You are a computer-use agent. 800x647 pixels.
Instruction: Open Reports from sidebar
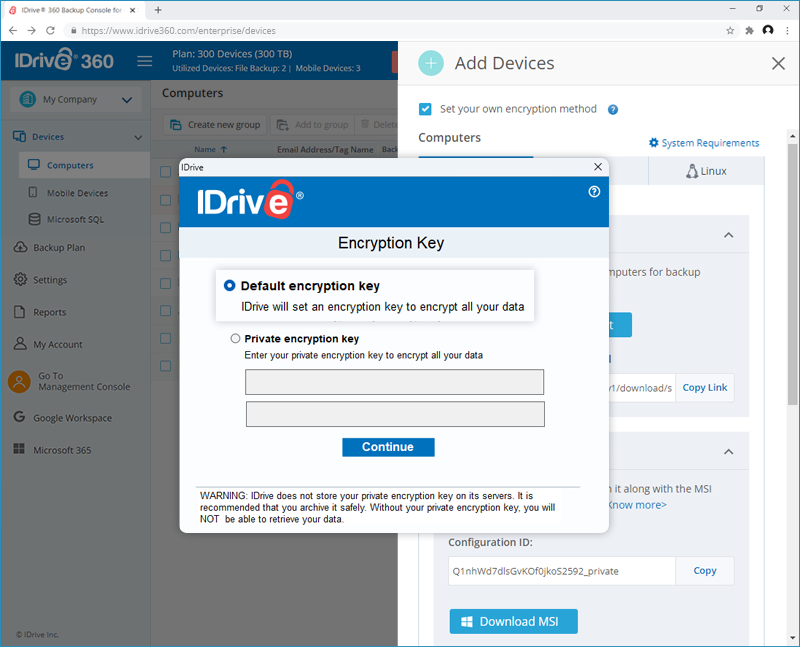[x=49, y=312]
